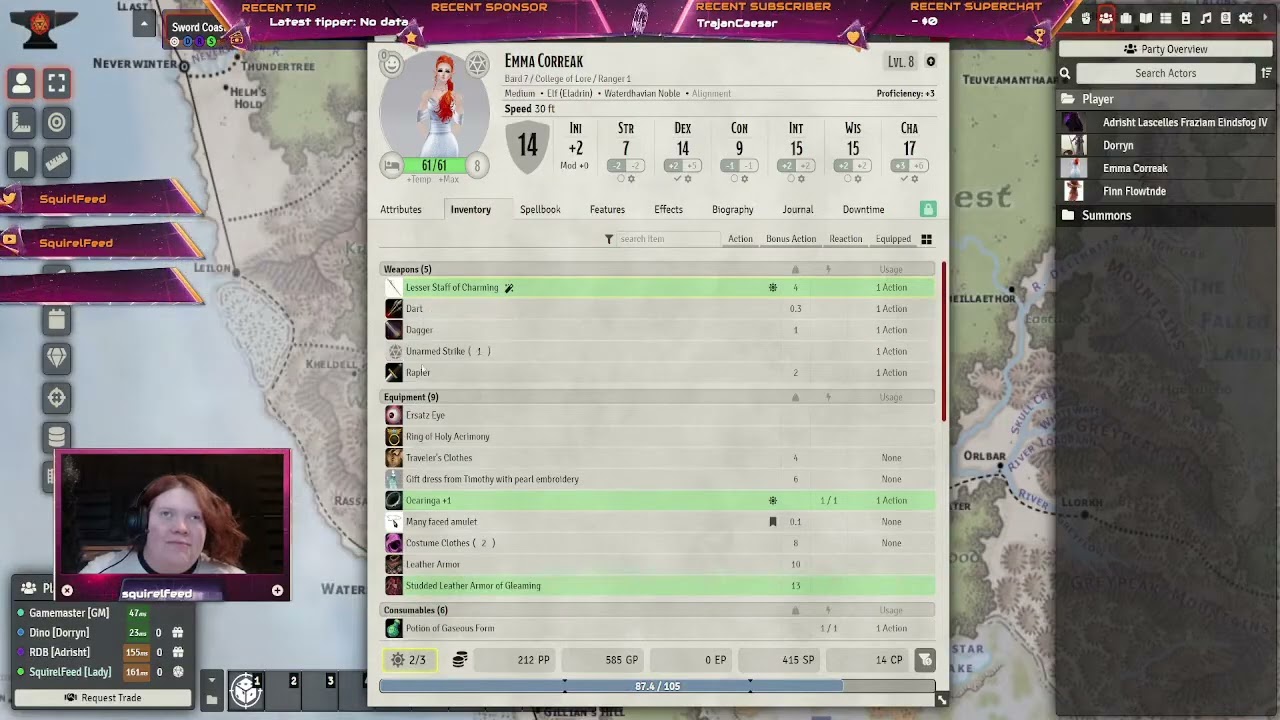Filter inventory by Bonus Action
The height and width of the screenshot is (720, 1280).
pos(791,239)
